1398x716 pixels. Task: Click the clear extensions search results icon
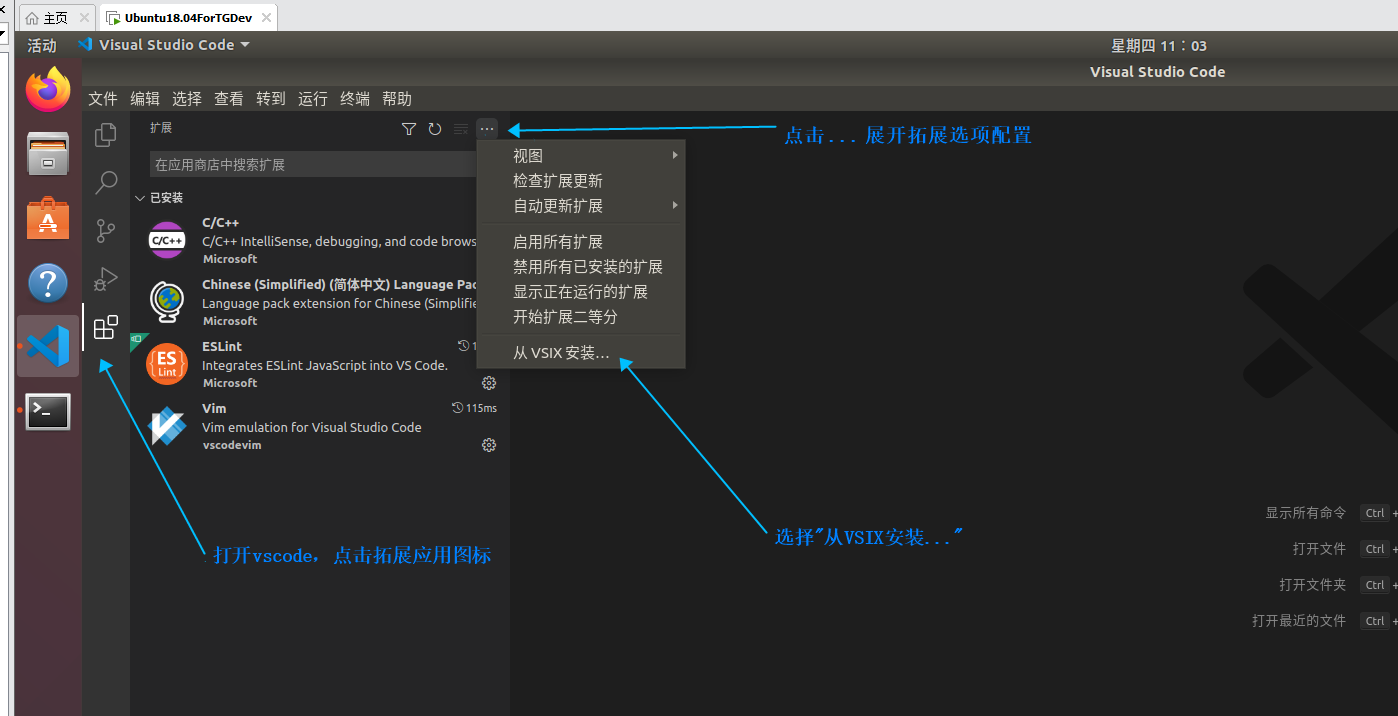click(x=461, y=129)
